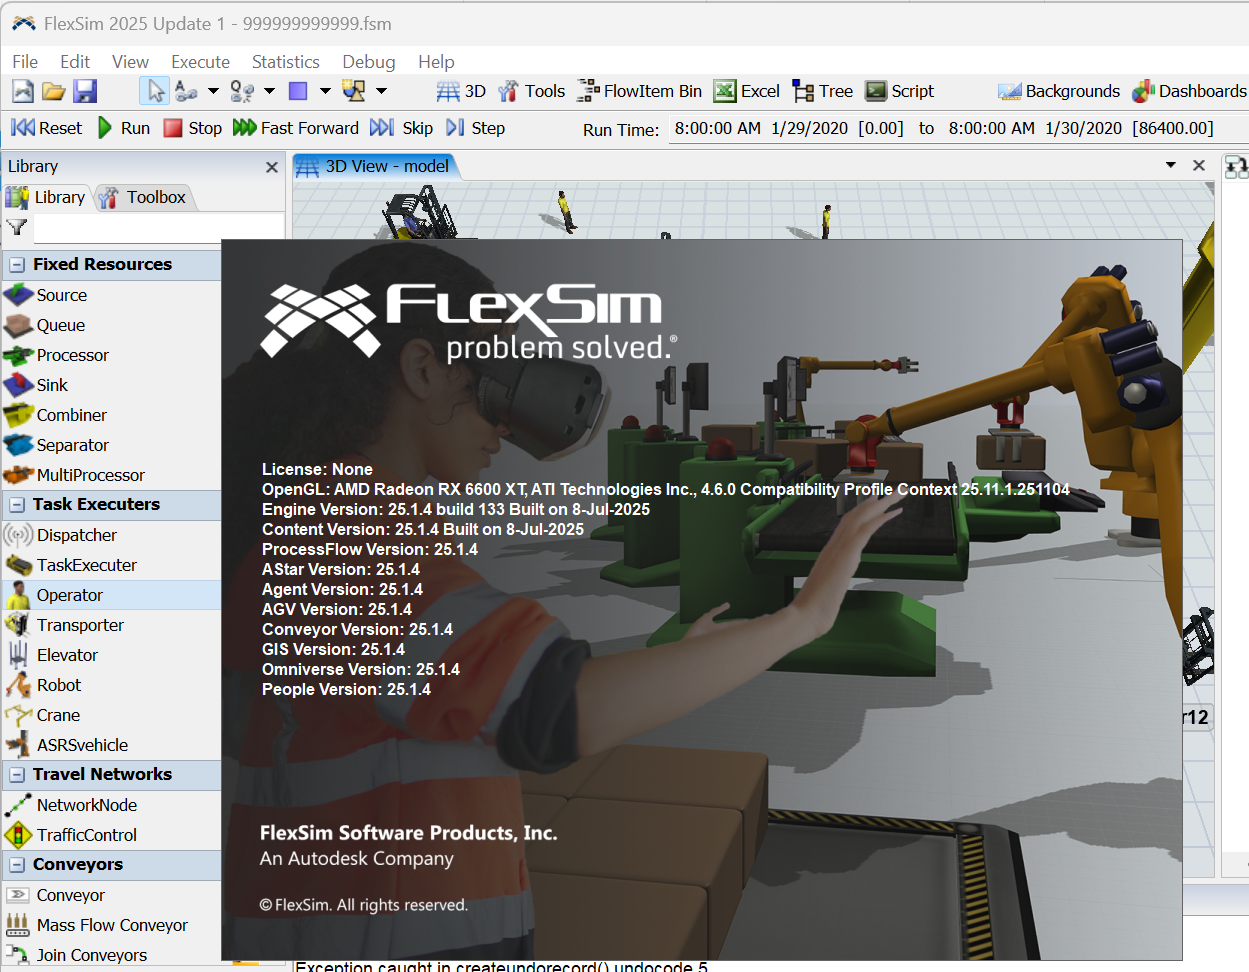Select Separator in the library
Screen dimensions: 1249x972
tap(110, 445)
